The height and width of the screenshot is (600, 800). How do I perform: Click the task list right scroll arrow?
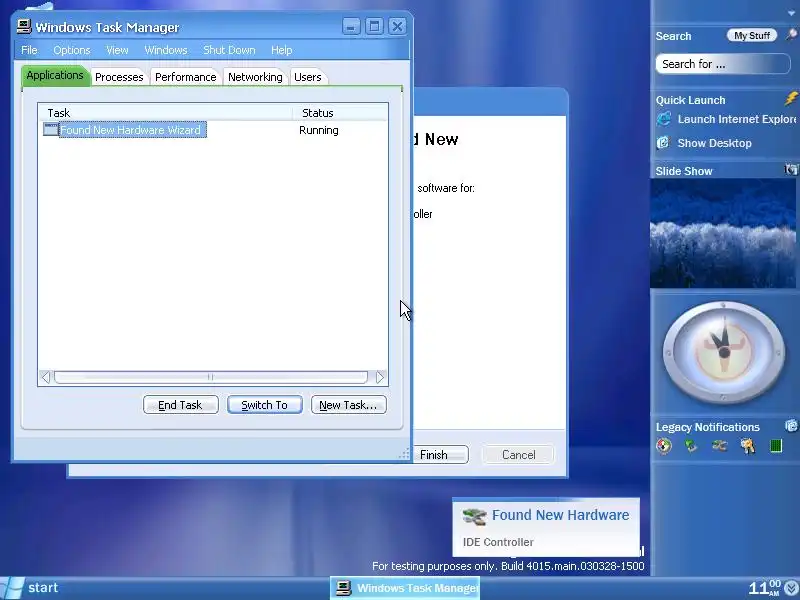pyautogui.click(x=380, y=378)
